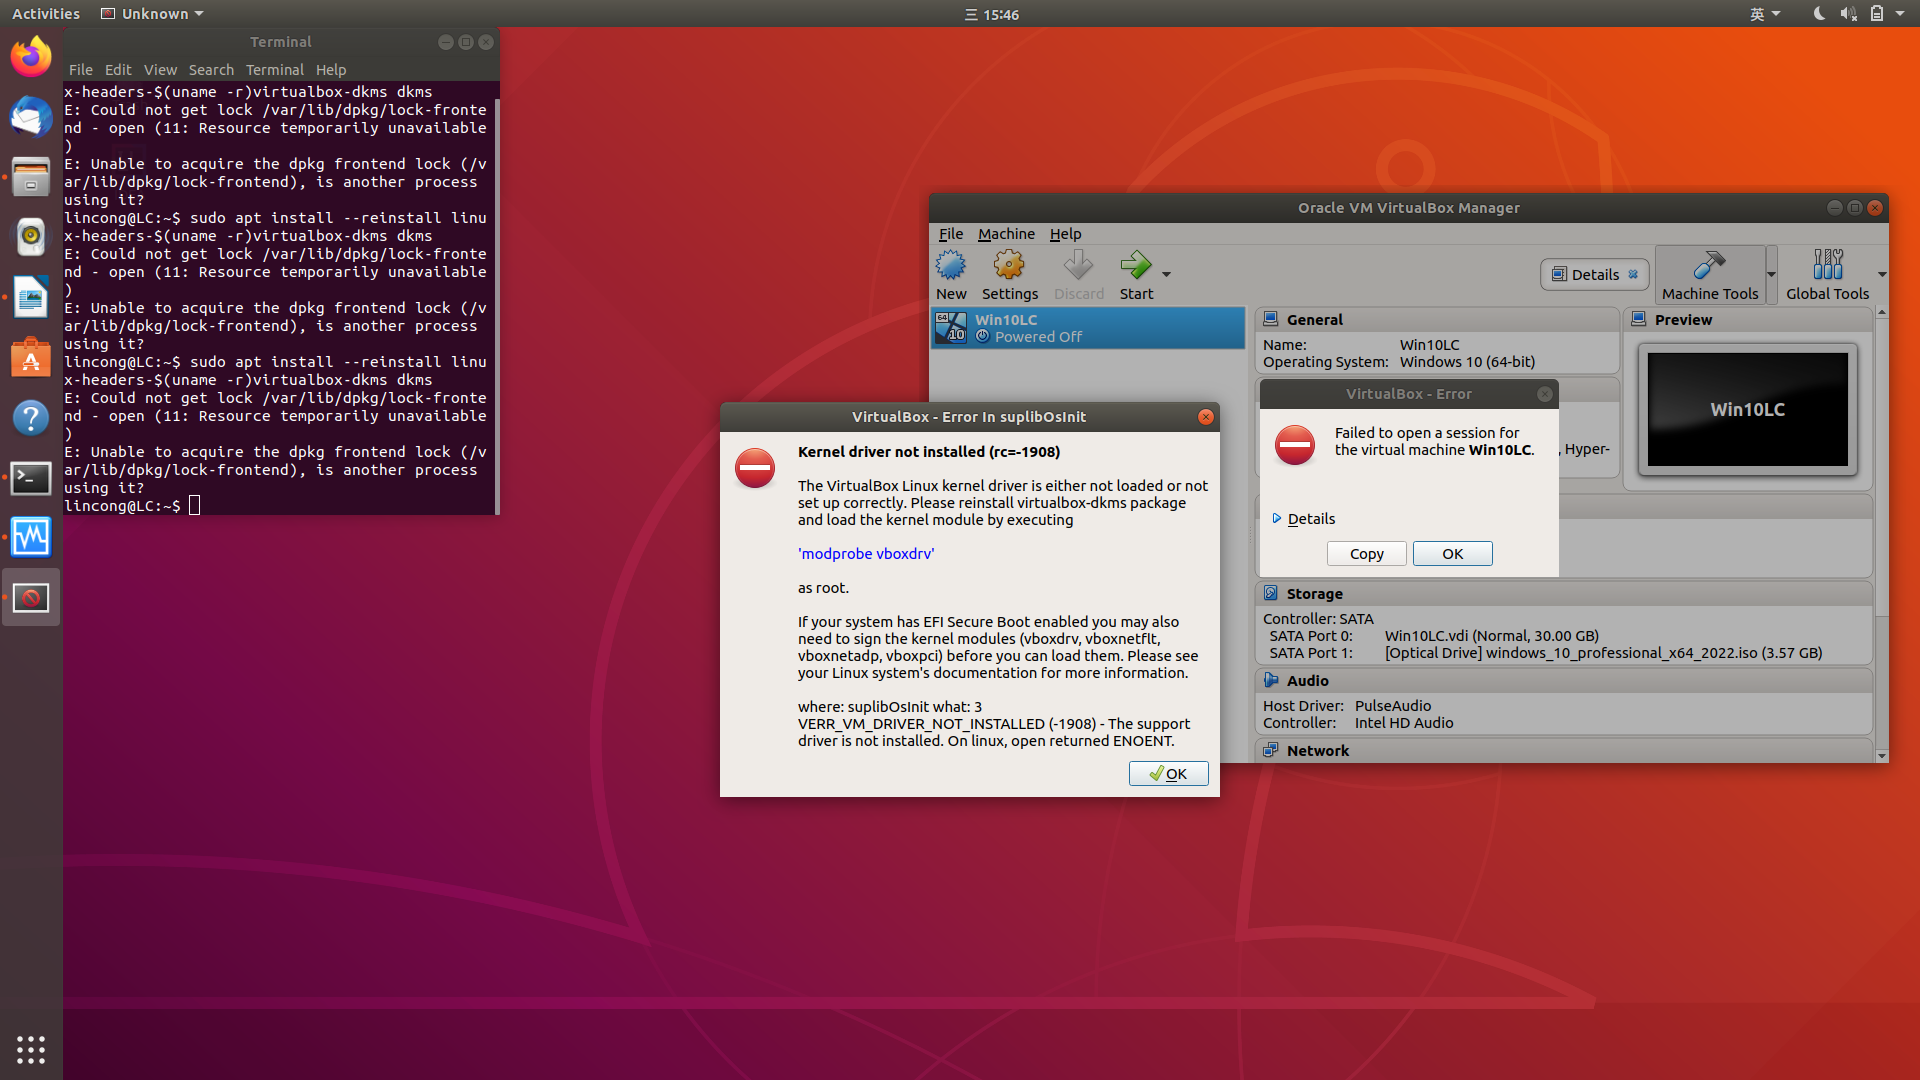Expand the Start button dropdown arrow
Viewport: 1920px width, 1080px height.
pos(1166,274)
